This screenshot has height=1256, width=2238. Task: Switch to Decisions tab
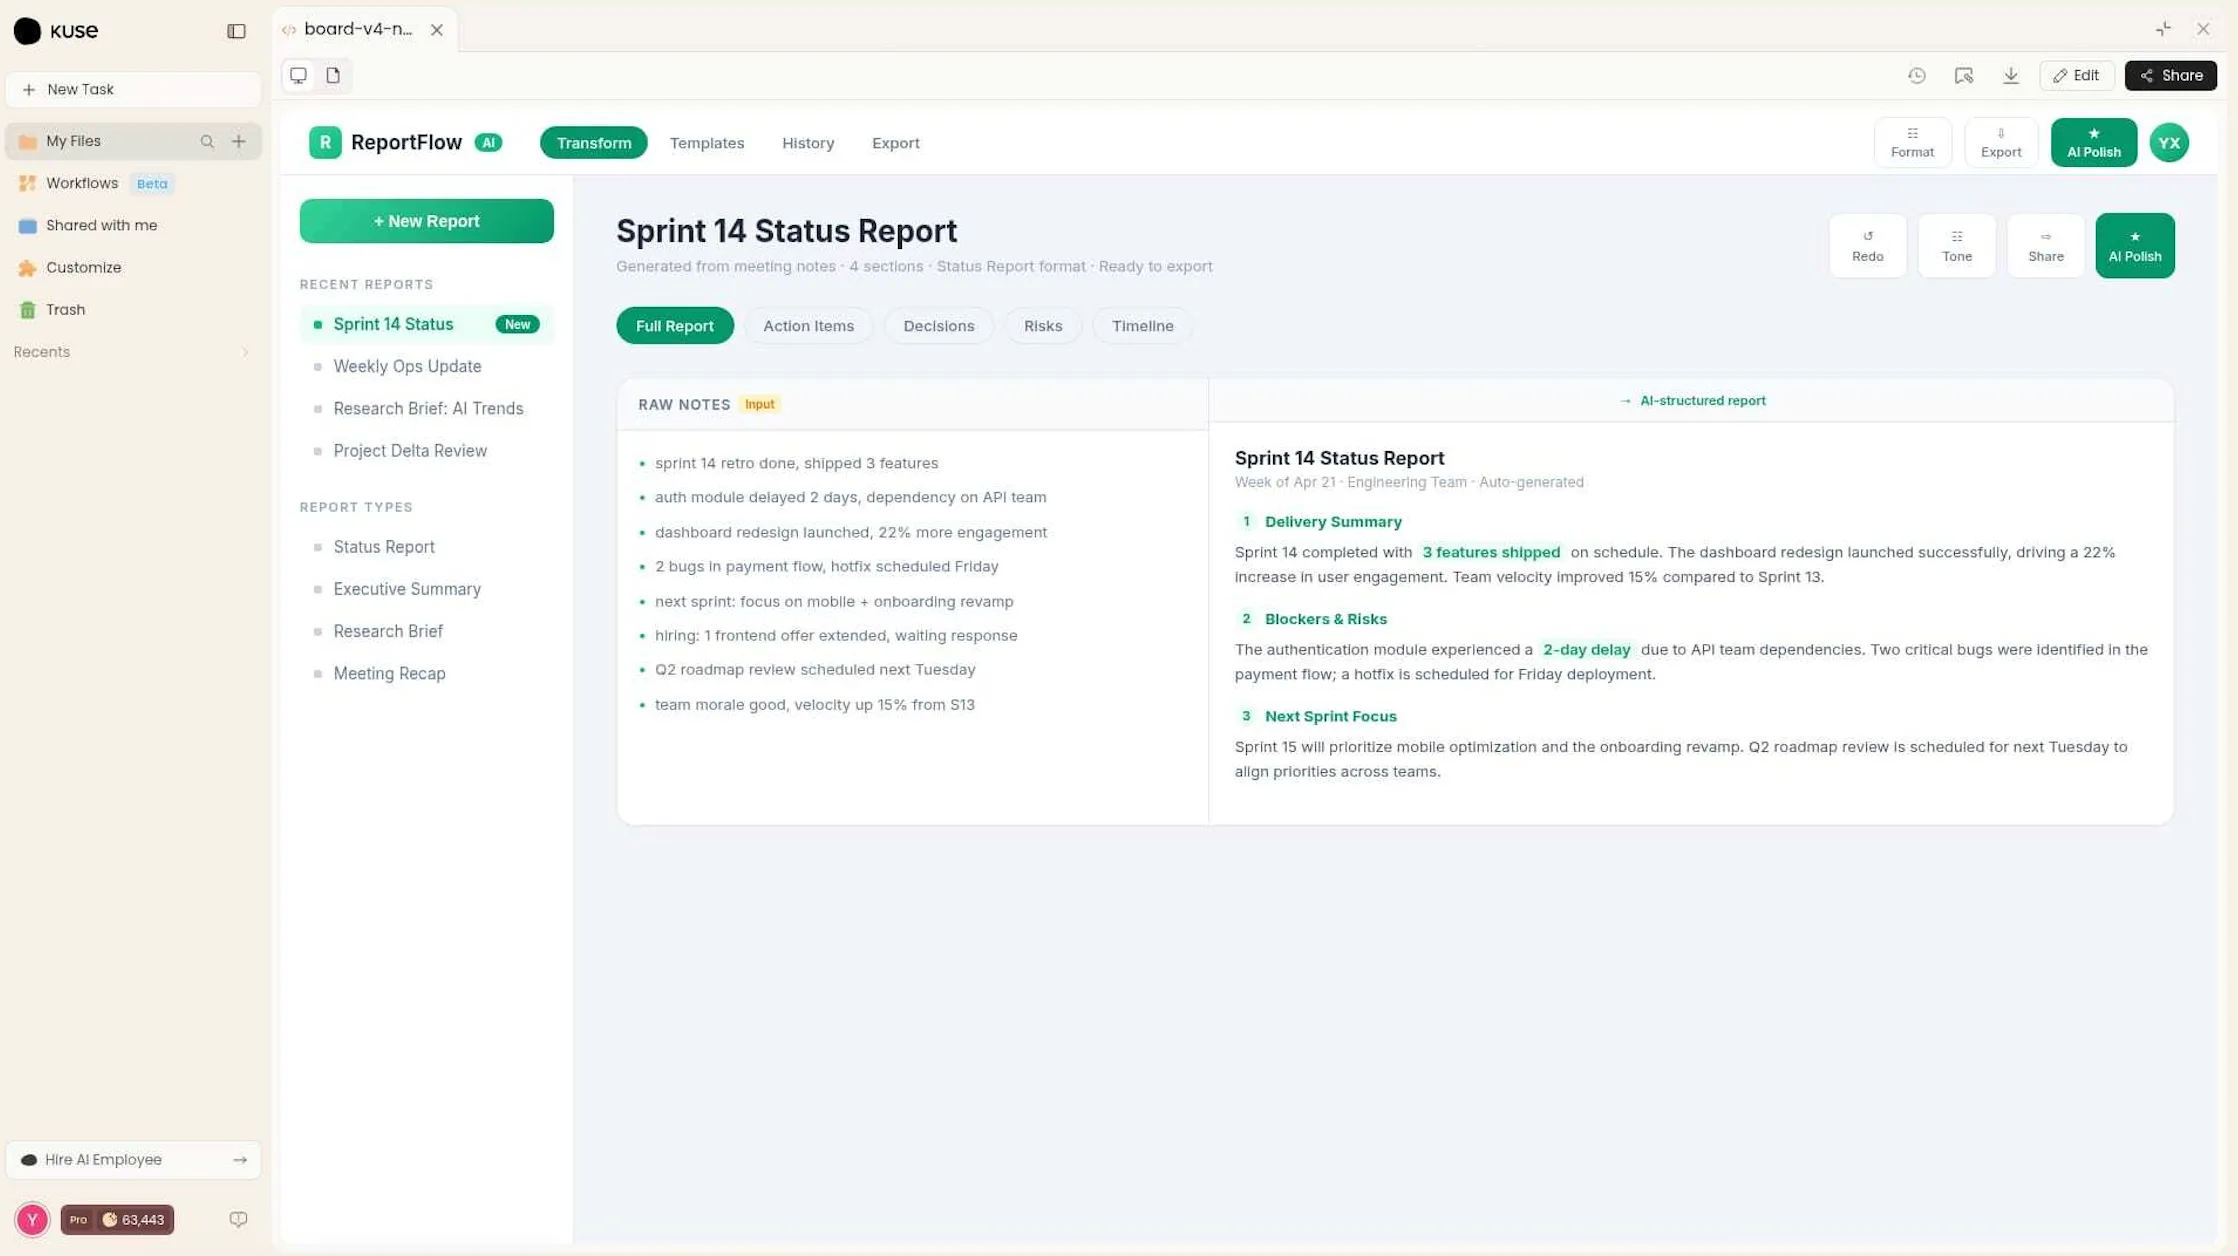click(938, 326)
